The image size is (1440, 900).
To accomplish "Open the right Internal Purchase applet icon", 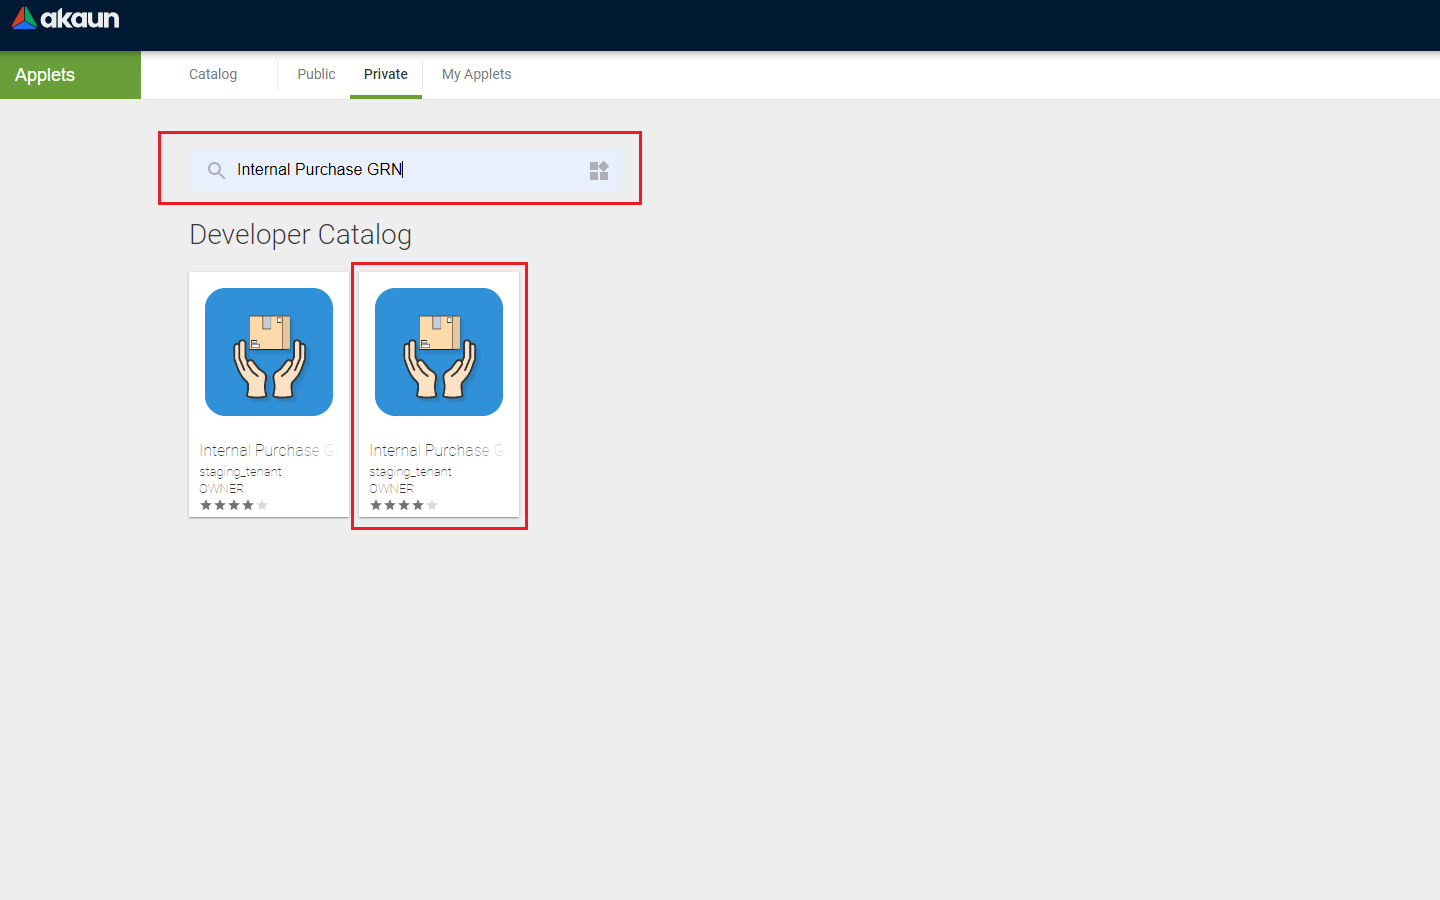I will pyautogui.click(x=439, y=352).
